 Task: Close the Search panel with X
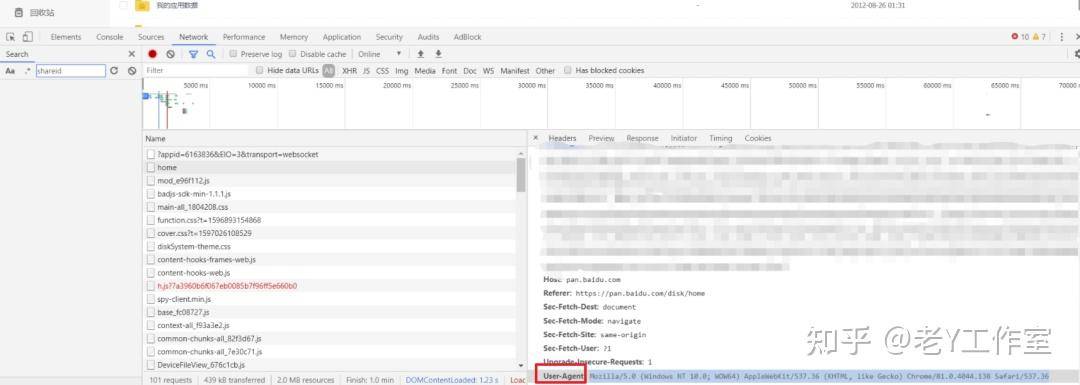[x=132, y=54]
